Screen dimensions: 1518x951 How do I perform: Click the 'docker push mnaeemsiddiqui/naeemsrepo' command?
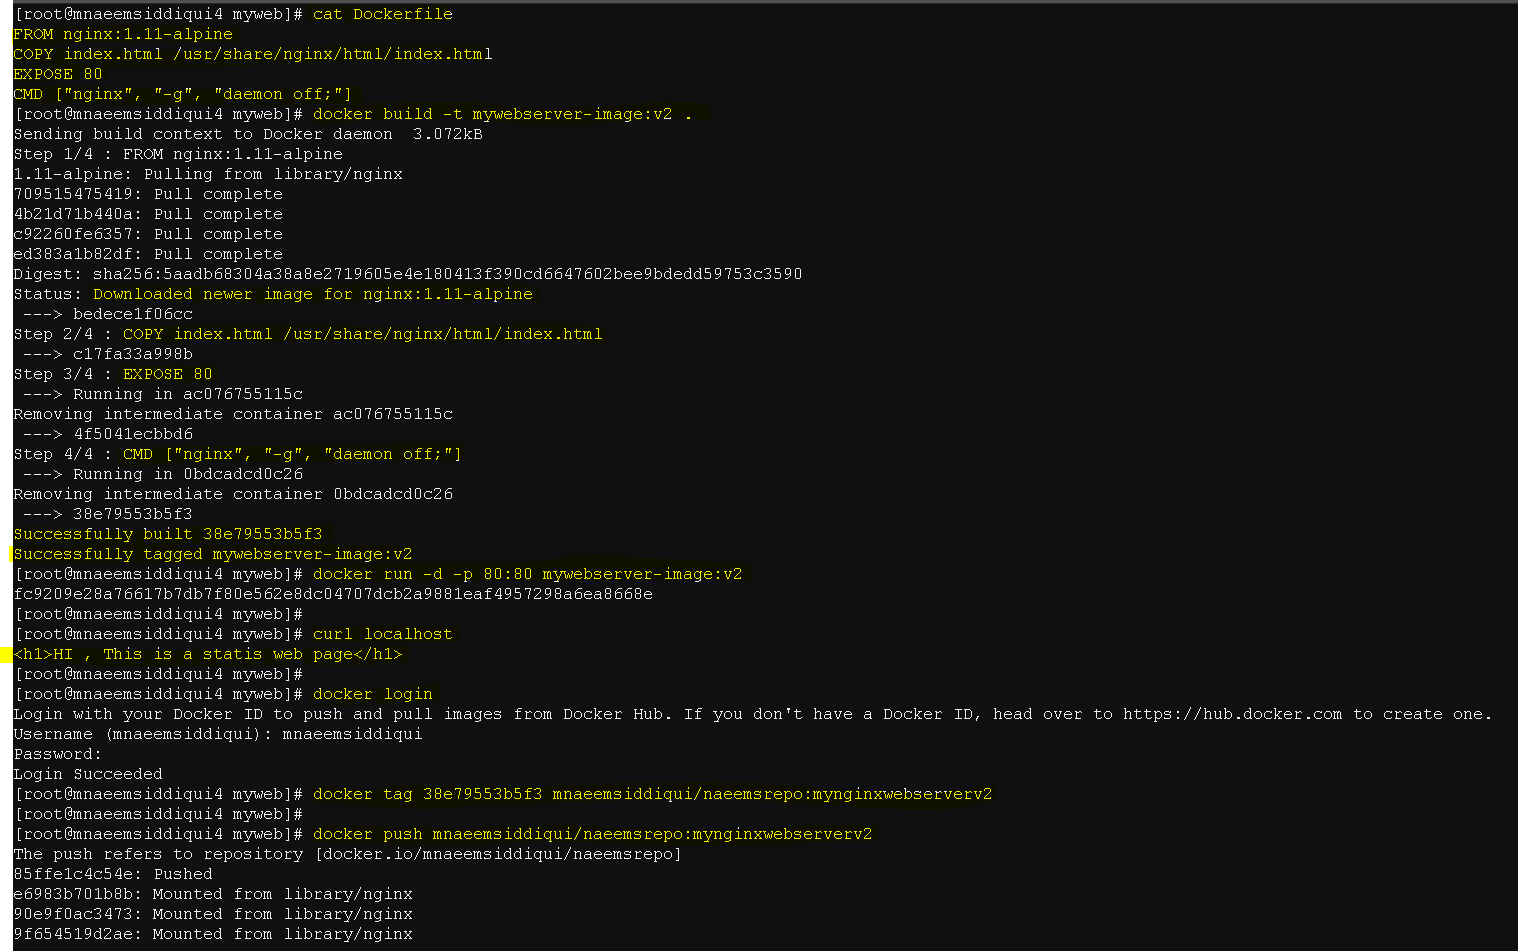(x=593, y=834)
